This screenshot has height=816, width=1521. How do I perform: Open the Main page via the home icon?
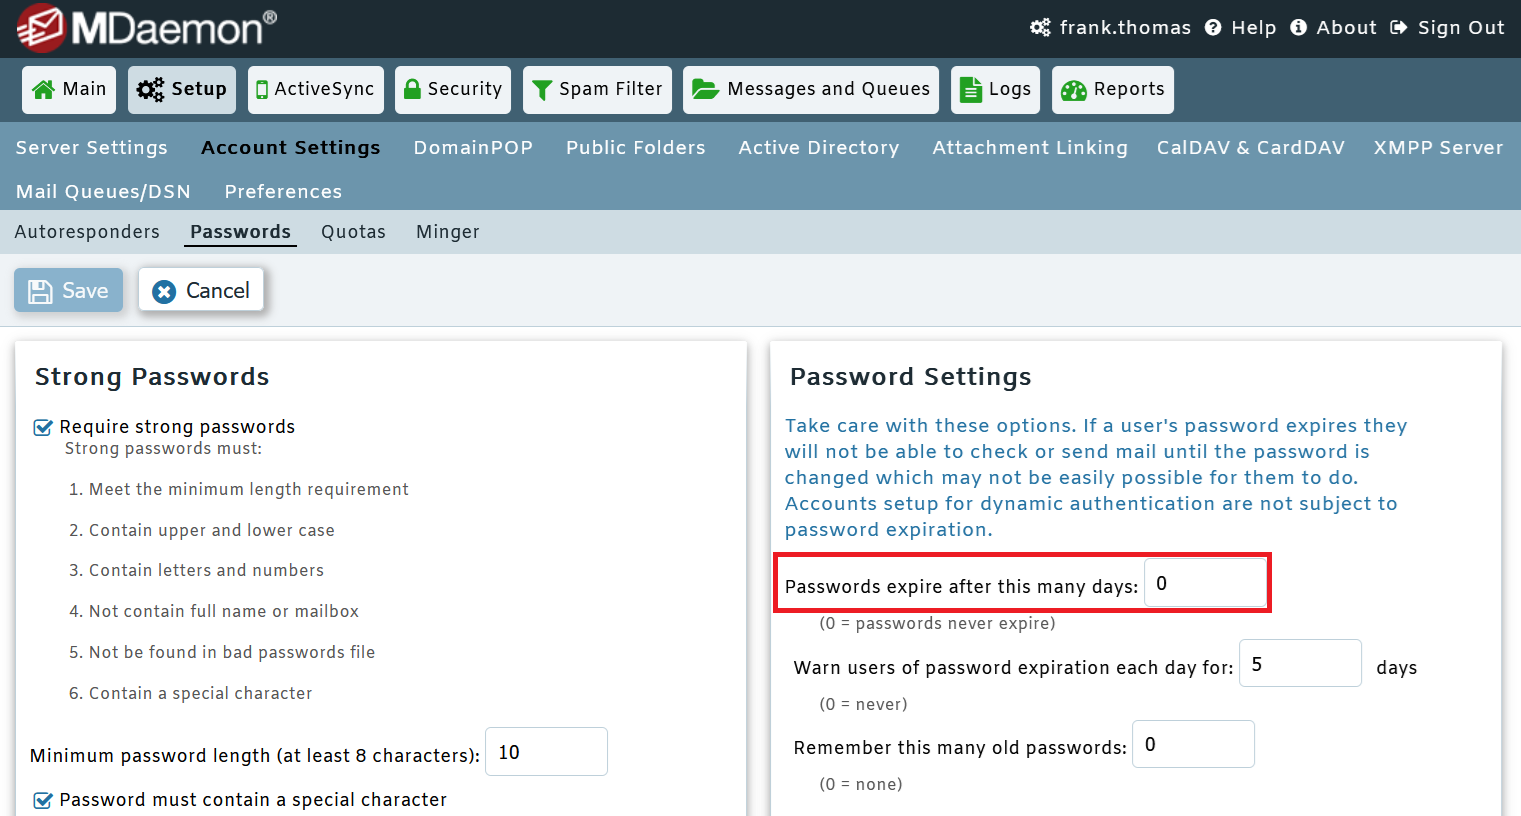coord(45,89)
